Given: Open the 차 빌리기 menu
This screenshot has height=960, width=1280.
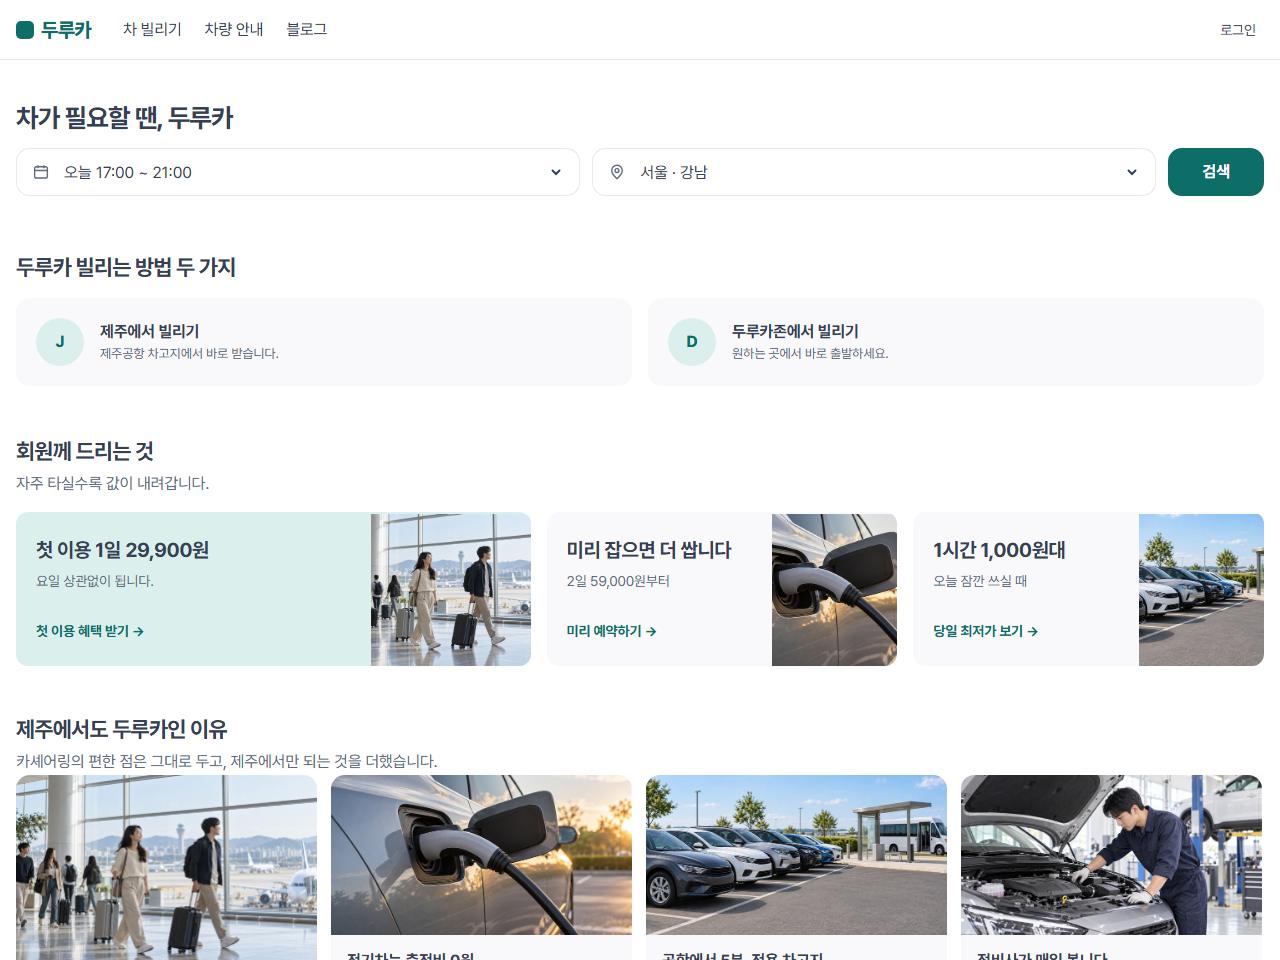Looking at the screenshot, I should [x=152, y=30].
